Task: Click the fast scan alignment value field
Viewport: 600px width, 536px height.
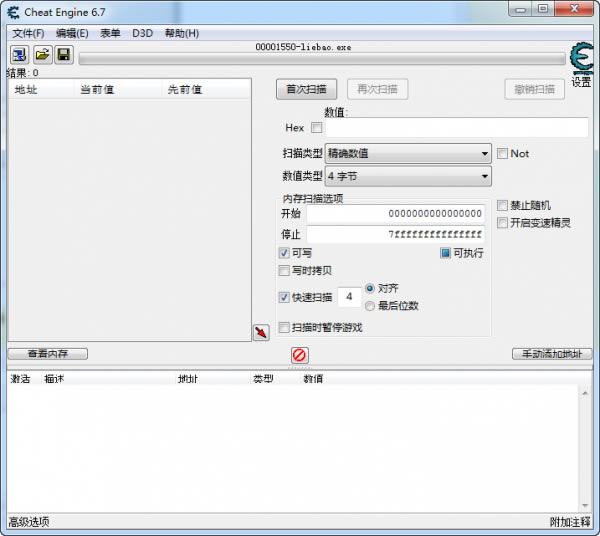Action: (349, 297)
